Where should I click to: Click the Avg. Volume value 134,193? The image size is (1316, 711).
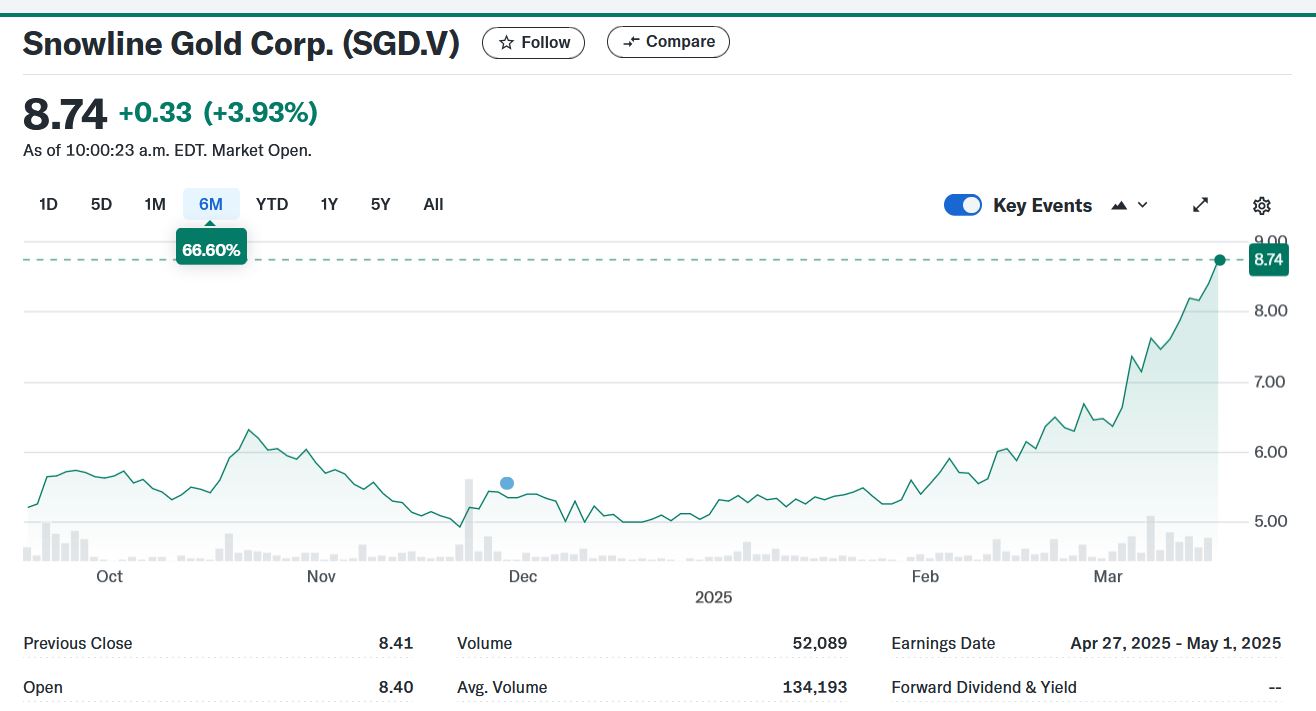click(x=815, y=687)
